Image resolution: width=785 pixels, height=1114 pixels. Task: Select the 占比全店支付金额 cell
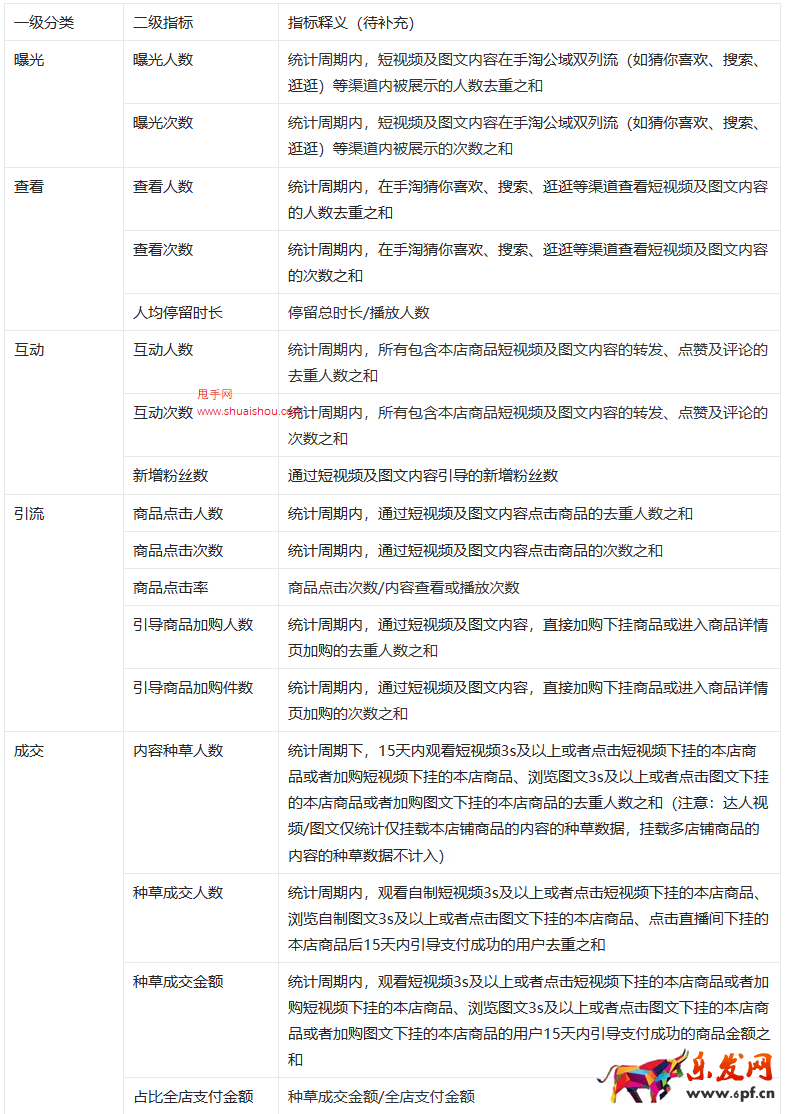tap(201, 1096)
